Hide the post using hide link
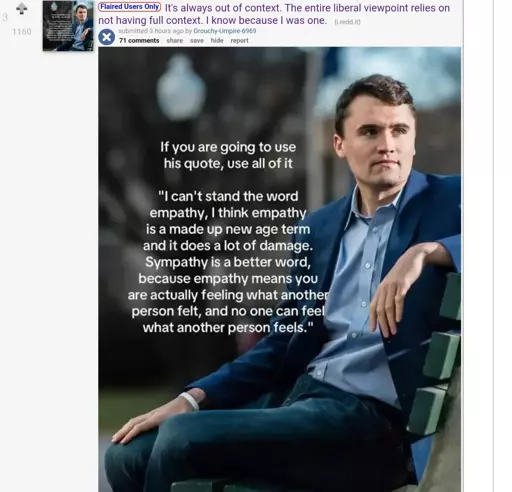Screen dimensions: 512x492 [x=217, y=41]
